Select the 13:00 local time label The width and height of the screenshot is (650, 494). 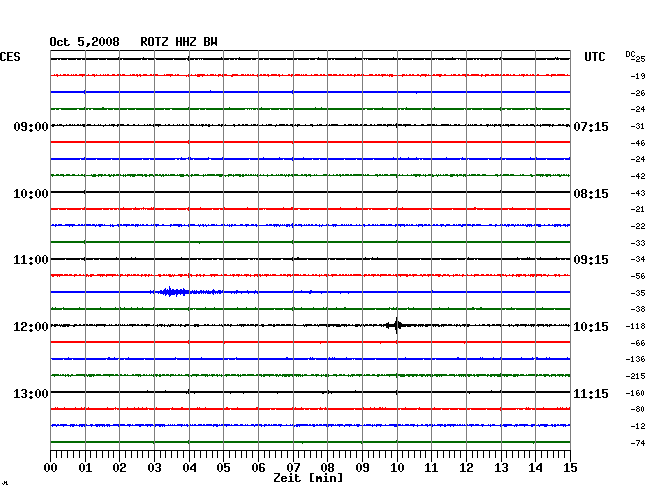click(31, 393)
